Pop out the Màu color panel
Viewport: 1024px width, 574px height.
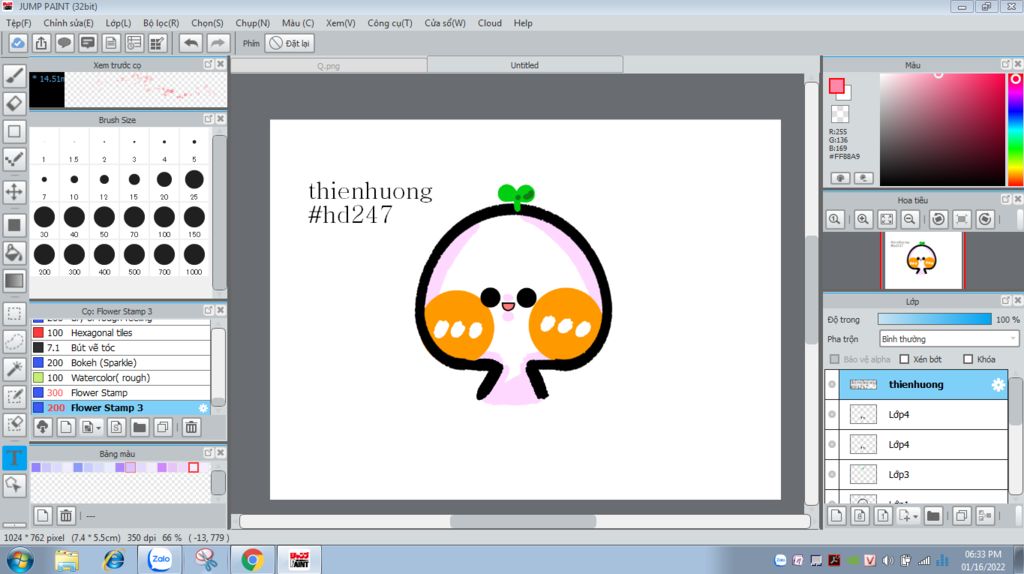[x=1006, y=65]
